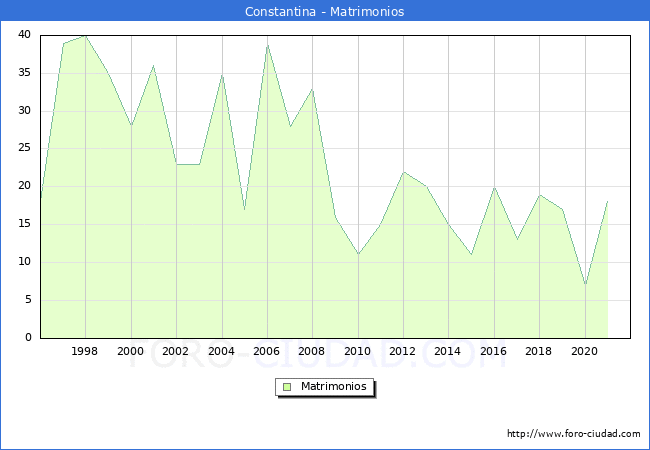Click the y-axis value 10
The height and width of the screenshot is (450, 650).
click(x=24, y=261)
